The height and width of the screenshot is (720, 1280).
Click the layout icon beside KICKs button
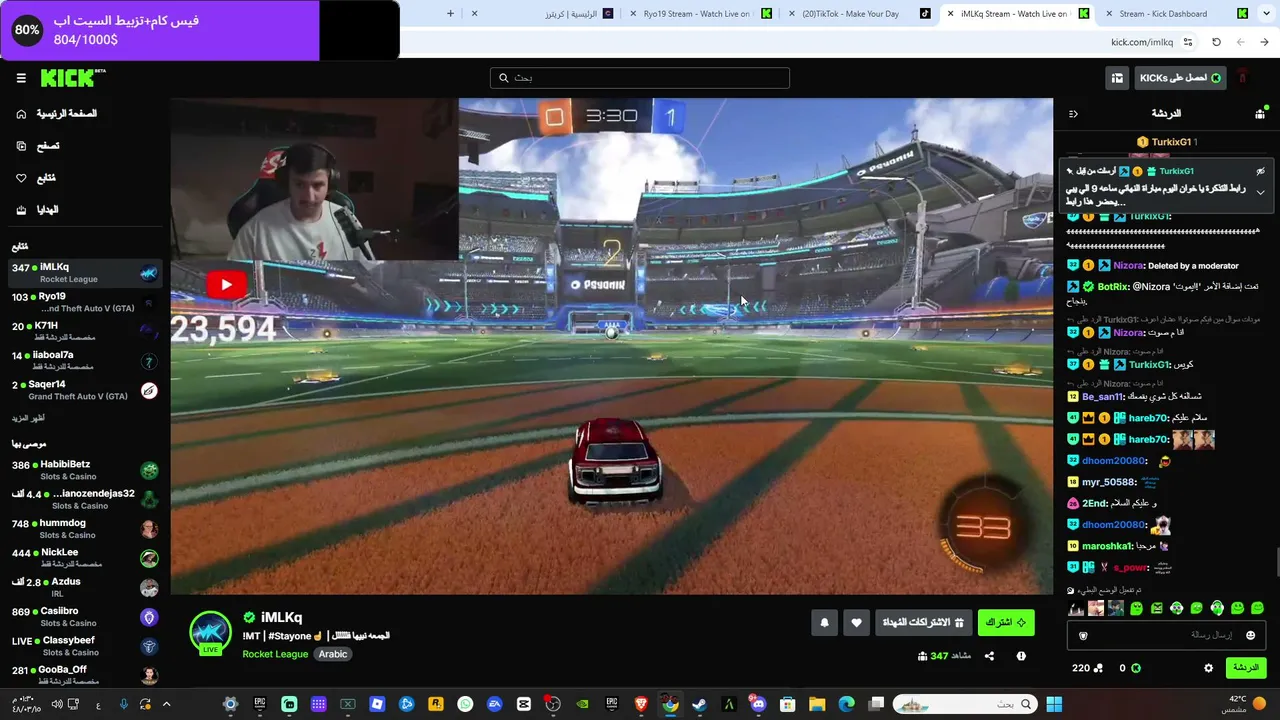tap(1117, 78)
